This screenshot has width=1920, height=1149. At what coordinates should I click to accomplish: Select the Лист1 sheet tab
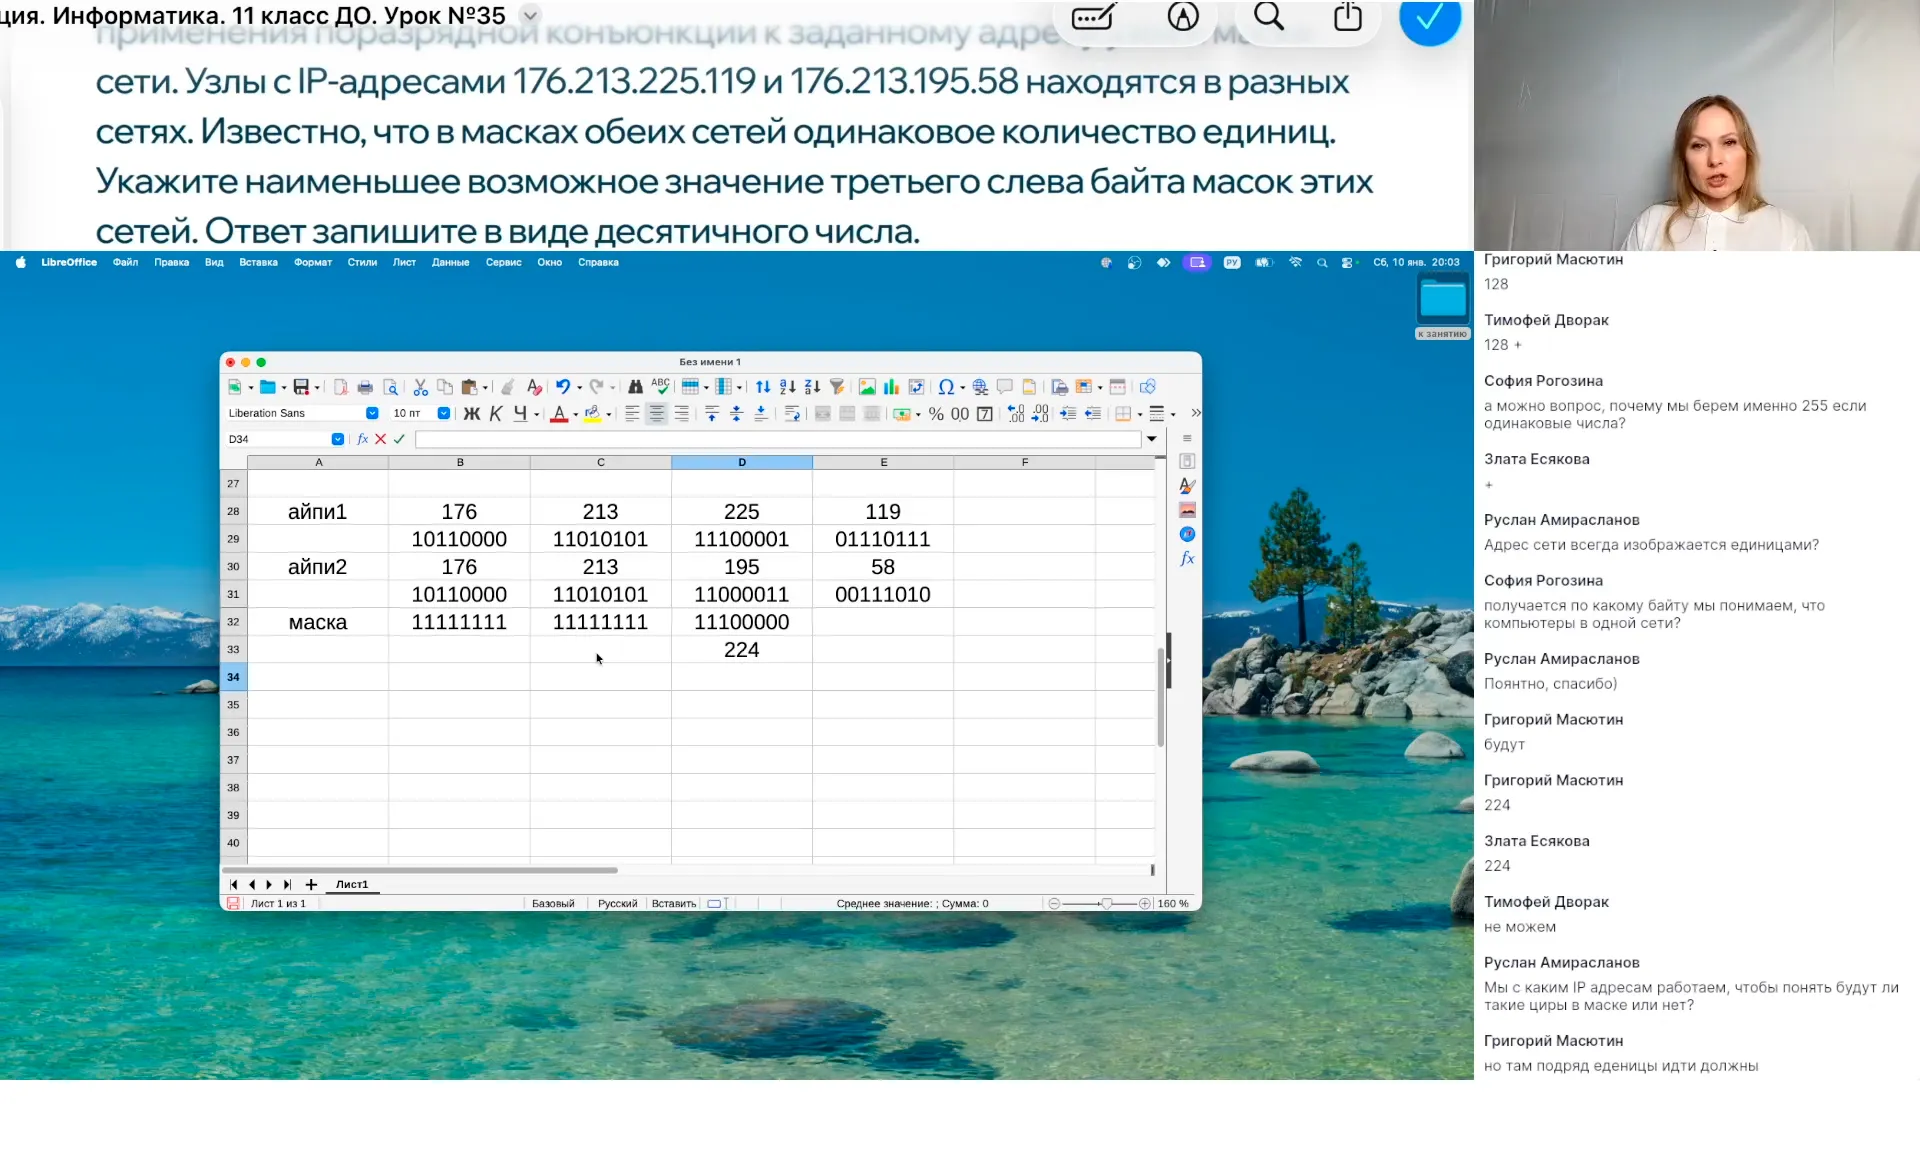click(352, 884)
